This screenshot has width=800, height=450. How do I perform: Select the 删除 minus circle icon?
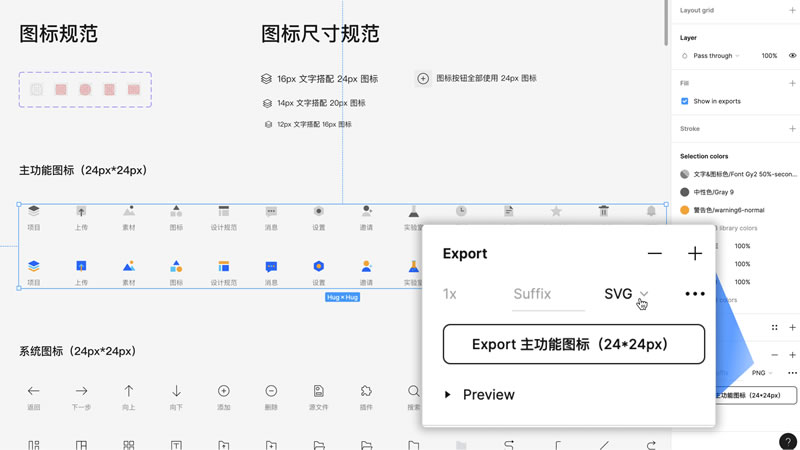[x=271, y=391]
